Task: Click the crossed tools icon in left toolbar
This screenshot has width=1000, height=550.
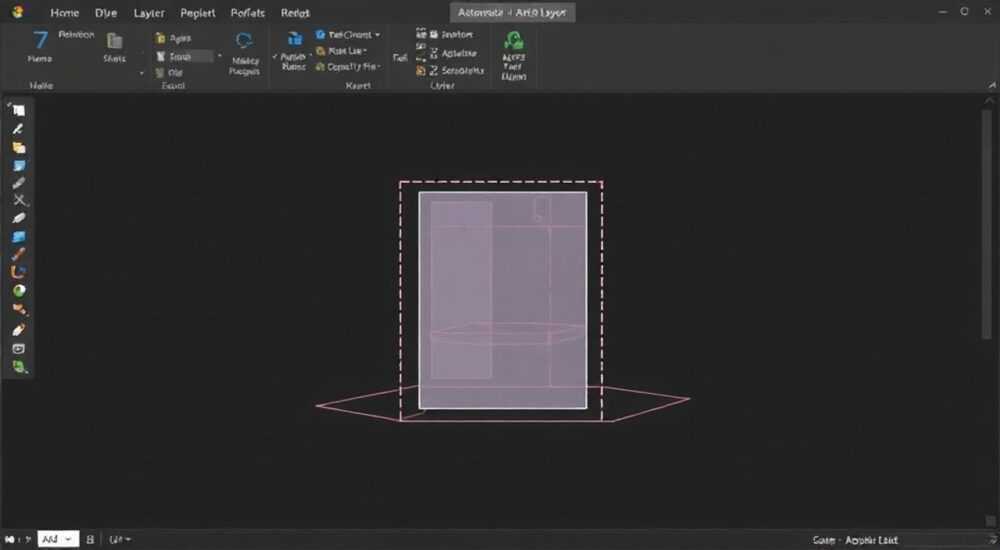Action: click(x=19, y=200)
